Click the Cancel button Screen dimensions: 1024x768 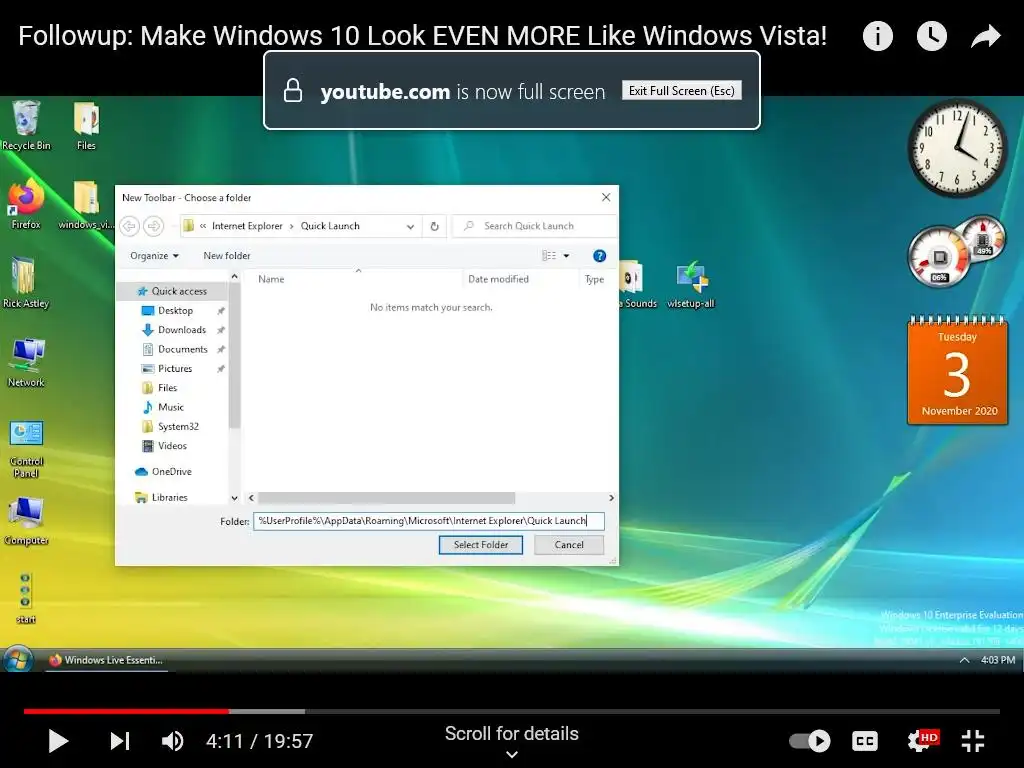click(569, 545)
